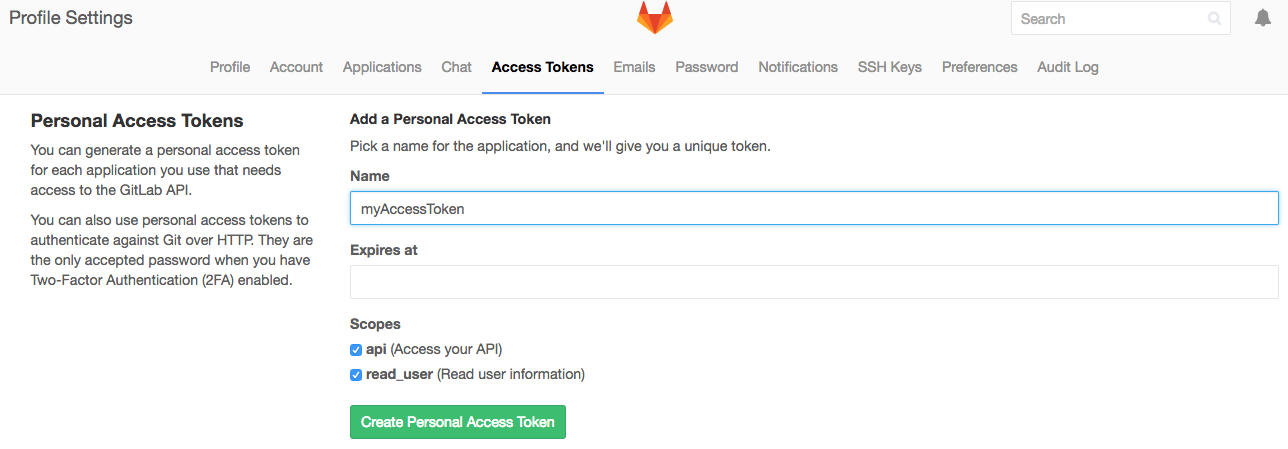The height and width of the screenshot is (449, 1288).
Task: Open the Chat settings tab
Action: coord(456,67)
